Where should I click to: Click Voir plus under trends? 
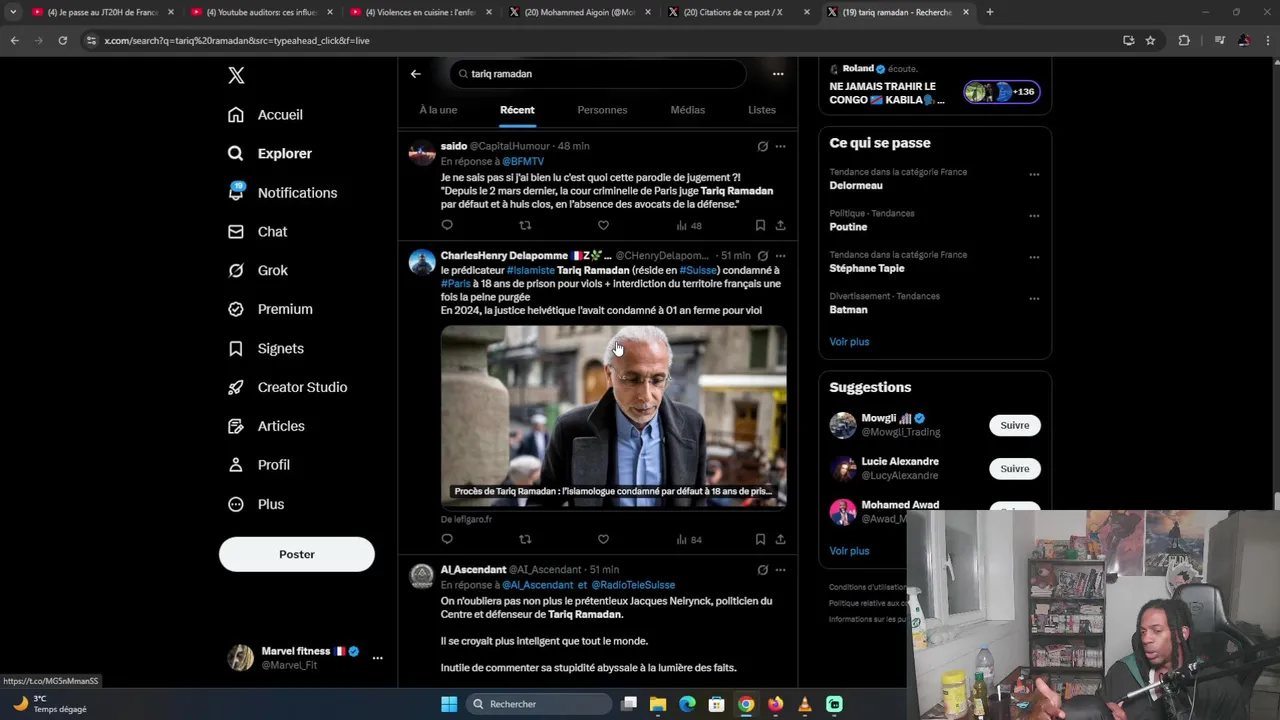(x=849, y=342)
